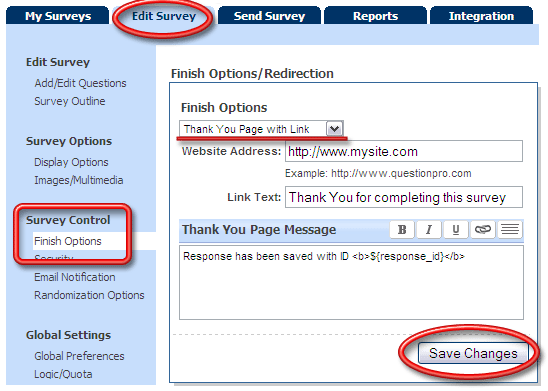Viewport: 548px width, 391px height.
Task: Open Randomization Options
Action: (x=89, y=295)
